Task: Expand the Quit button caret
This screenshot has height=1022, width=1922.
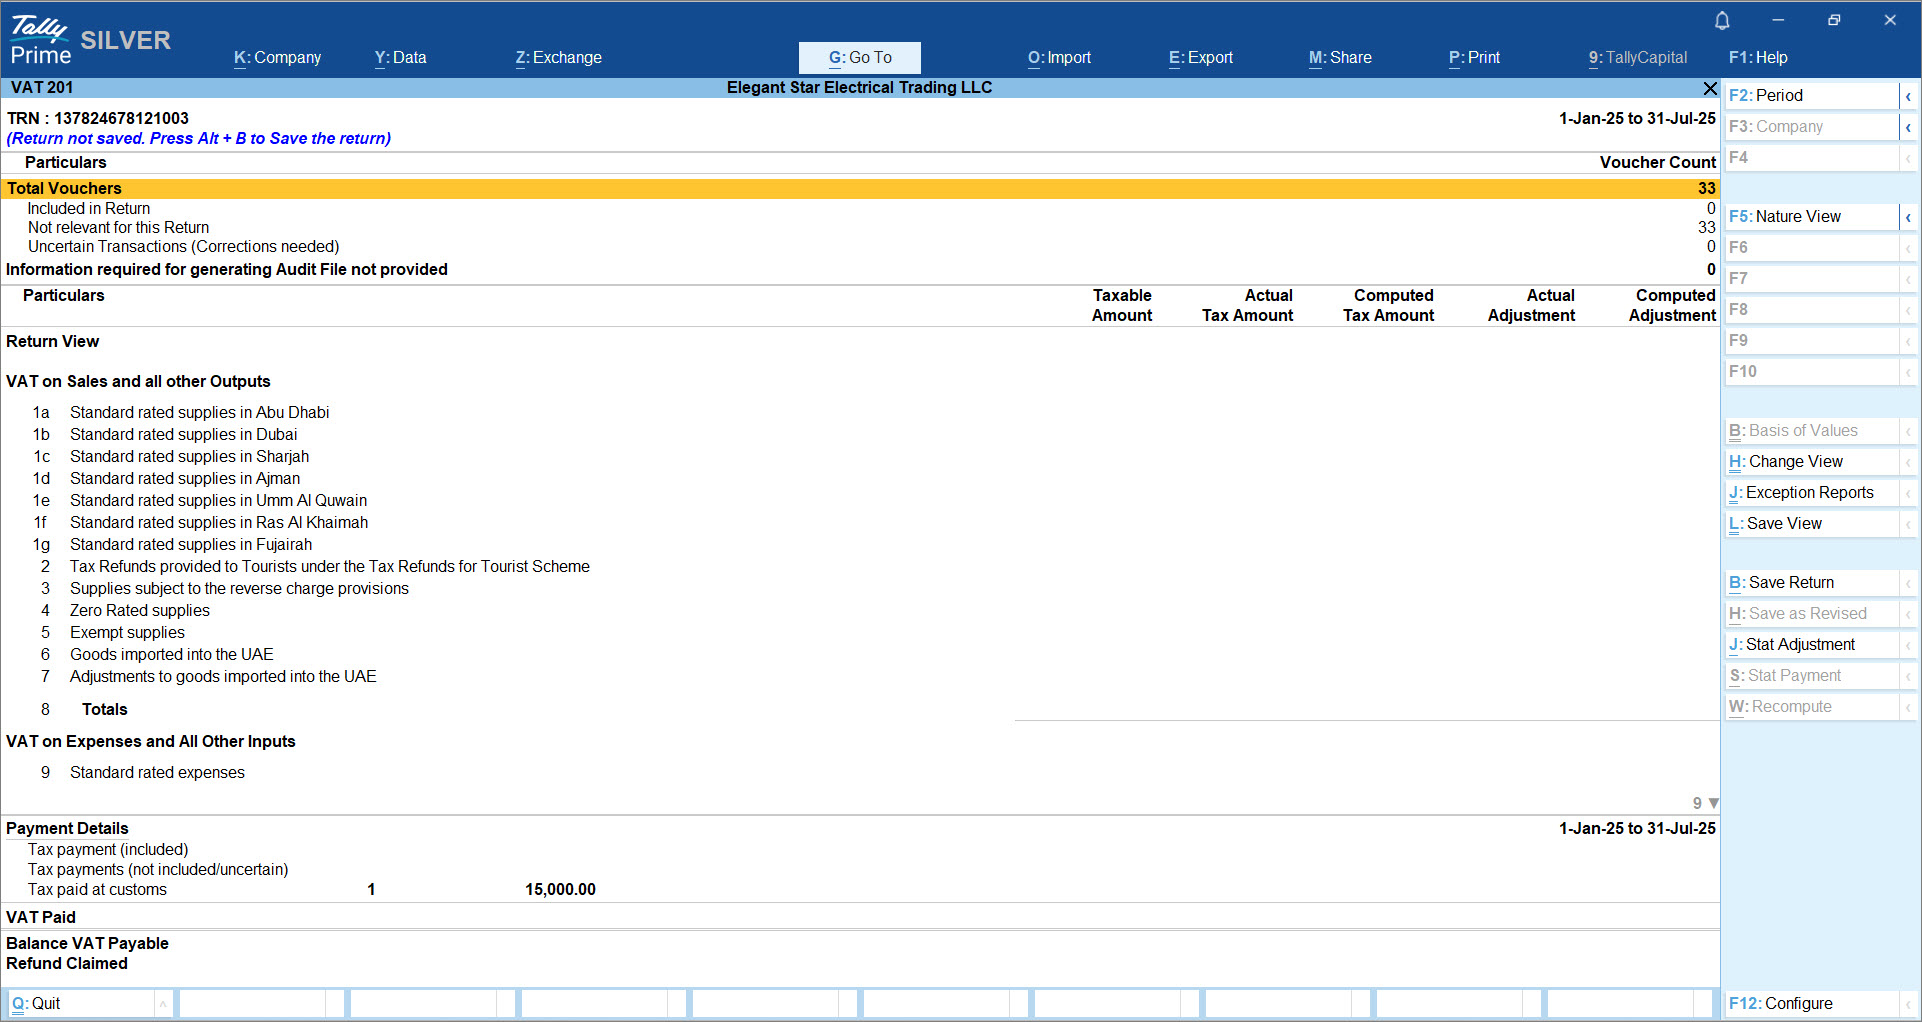Action: click(162, 1004)
